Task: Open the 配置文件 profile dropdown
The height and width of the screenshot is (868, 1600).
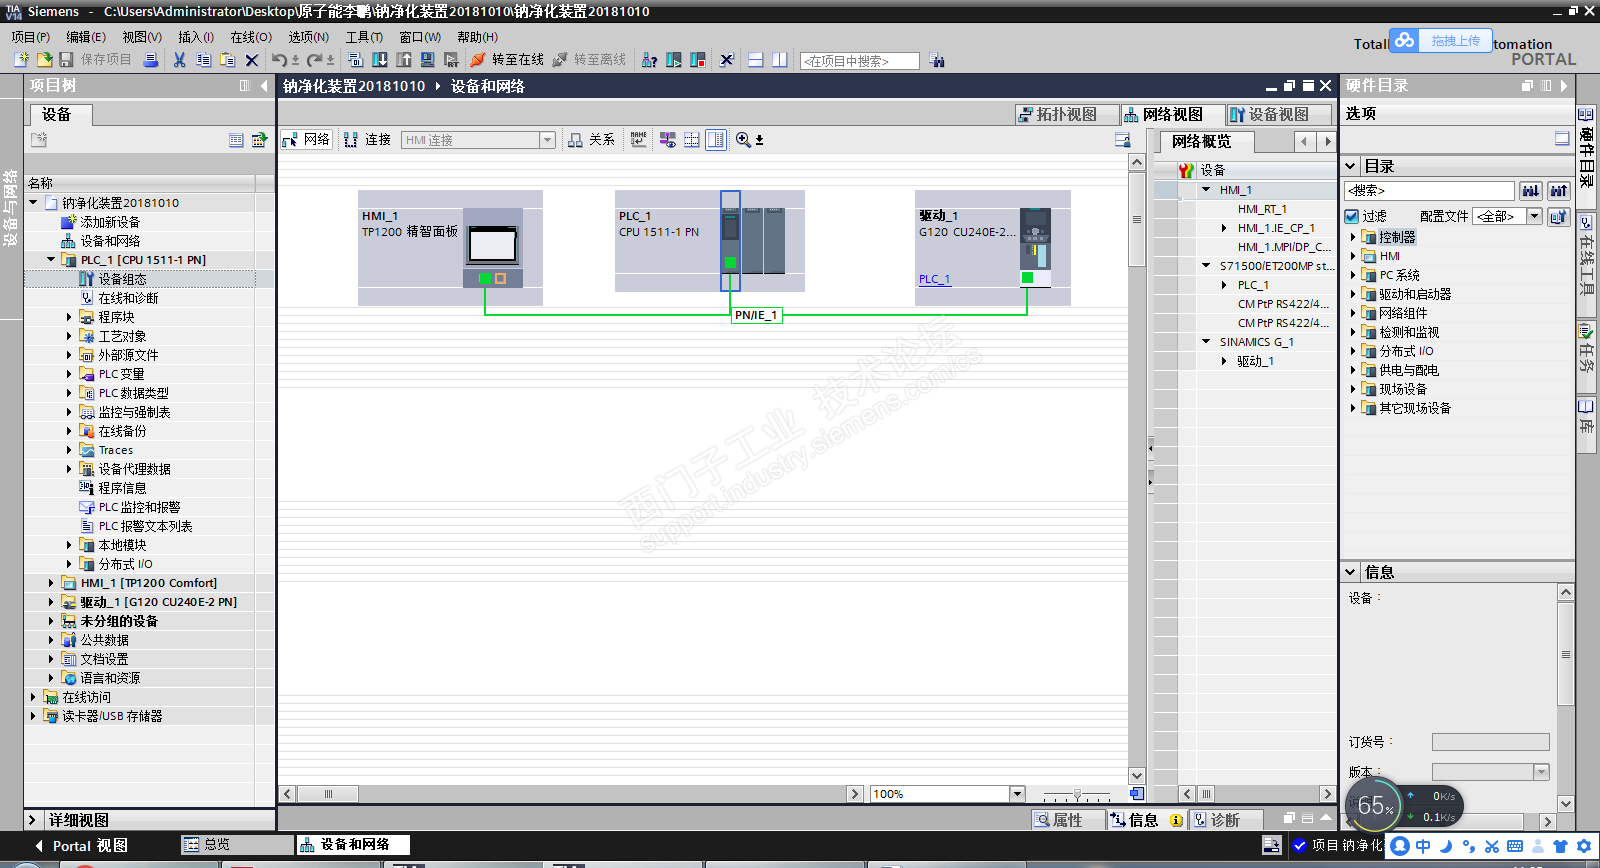Action: [1534, 216]
